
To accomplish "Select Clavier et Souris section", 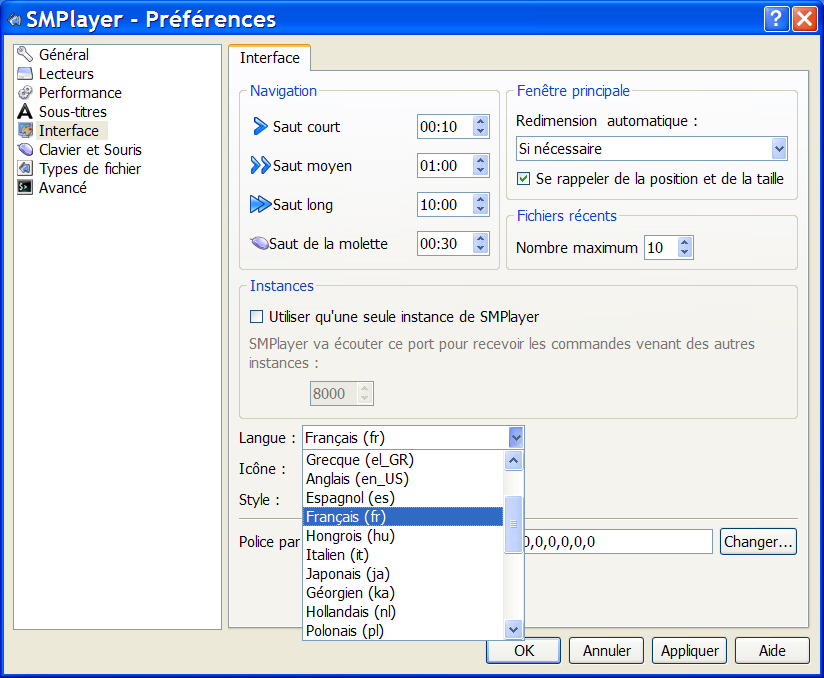I will [90, 149].
